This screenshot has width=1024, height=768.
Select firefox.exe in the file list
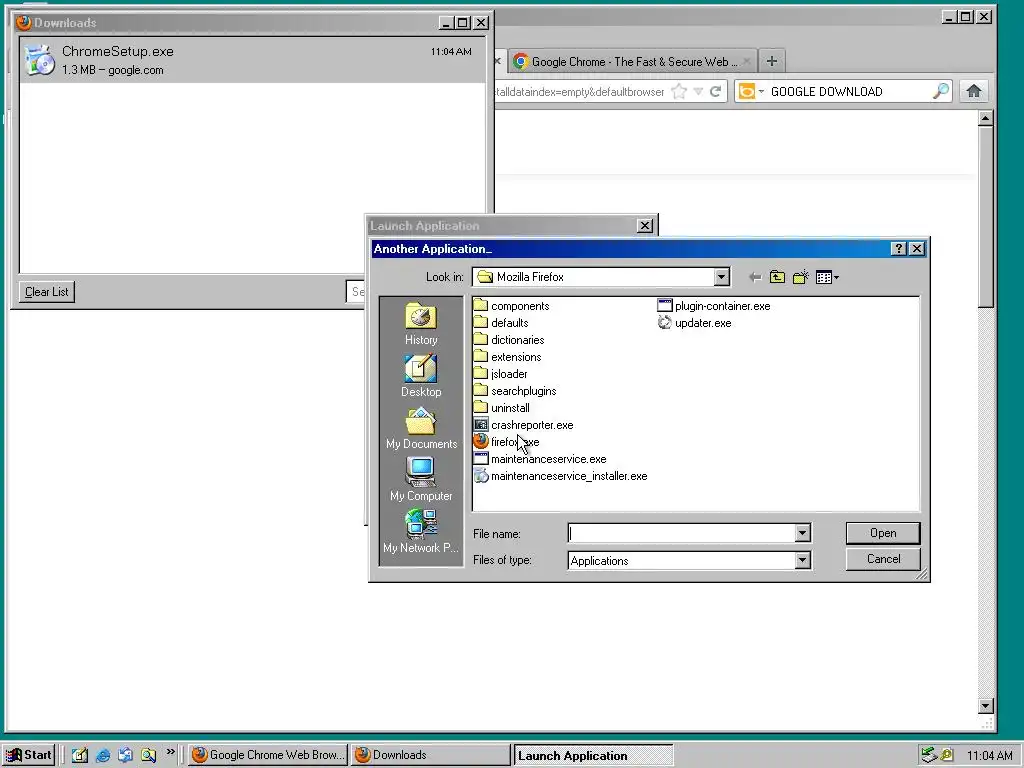coord(507,441)
